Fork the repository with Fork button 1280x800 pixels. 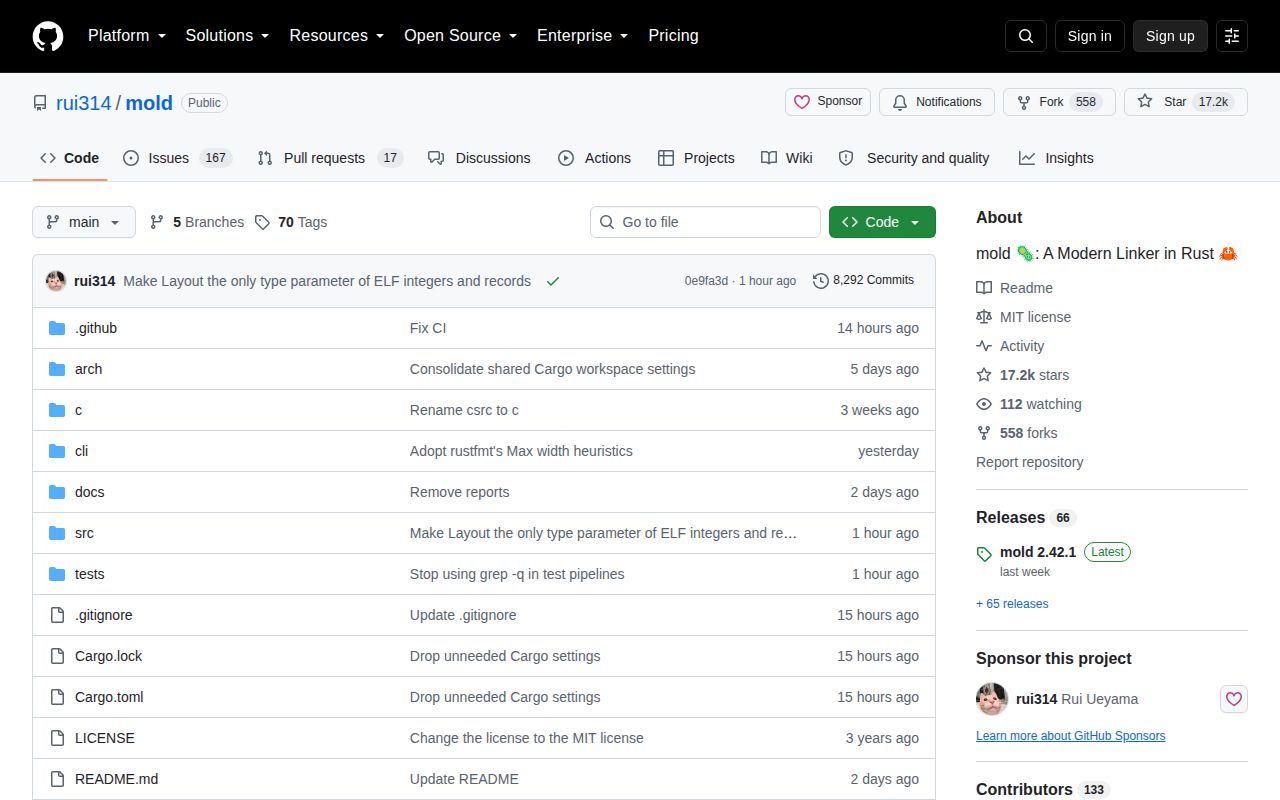click(x=1059, y=102)
